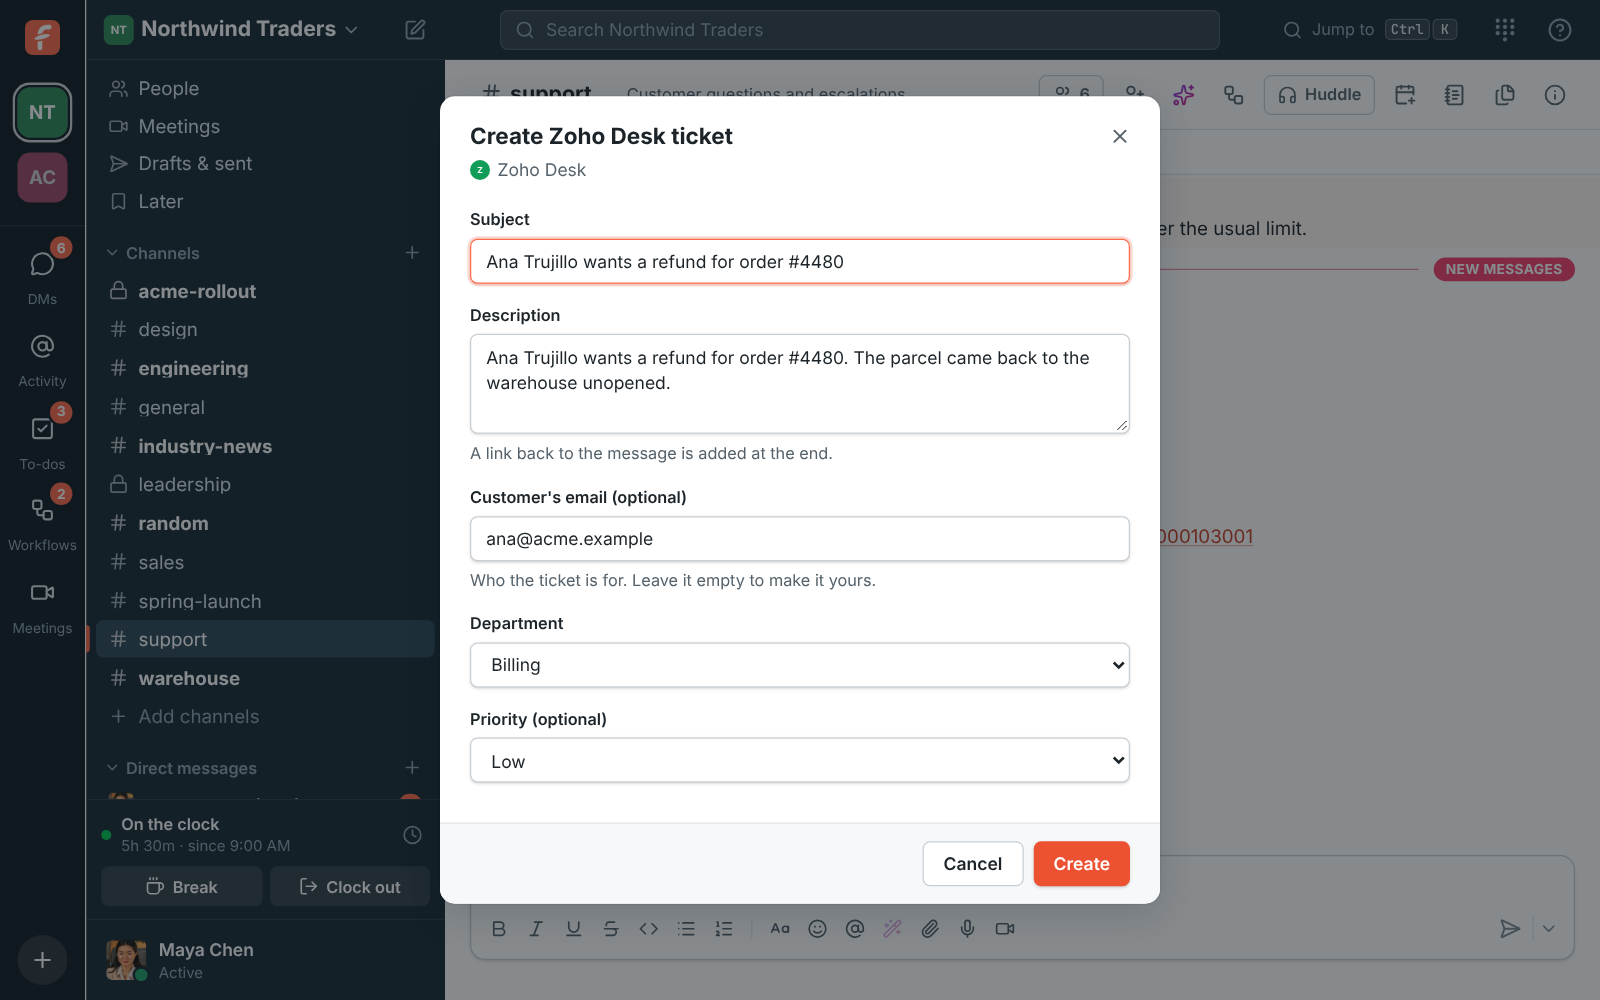Select the warehouse channel
1600x1000 pixels.
[x=265, y=679]
